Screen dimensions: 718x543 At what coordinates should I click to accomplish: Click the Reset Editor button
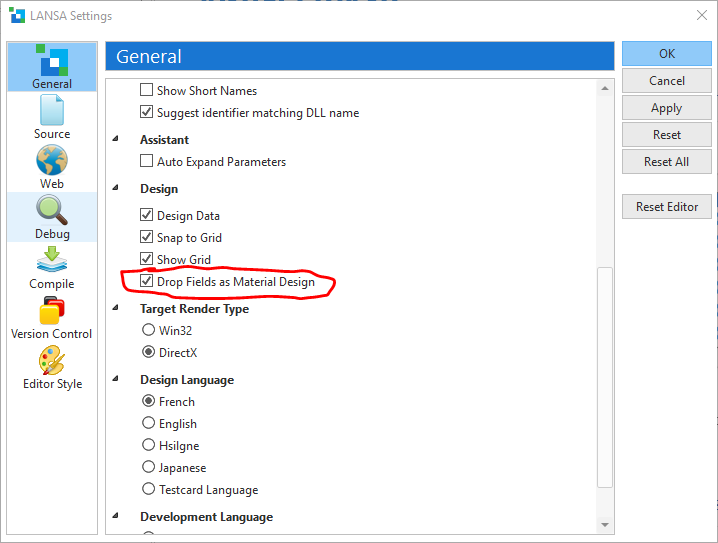point(666,207)
